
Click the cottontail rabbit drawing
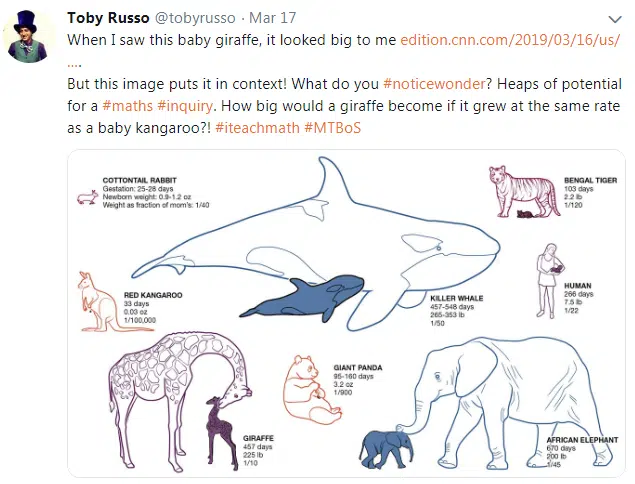[87, 197]
